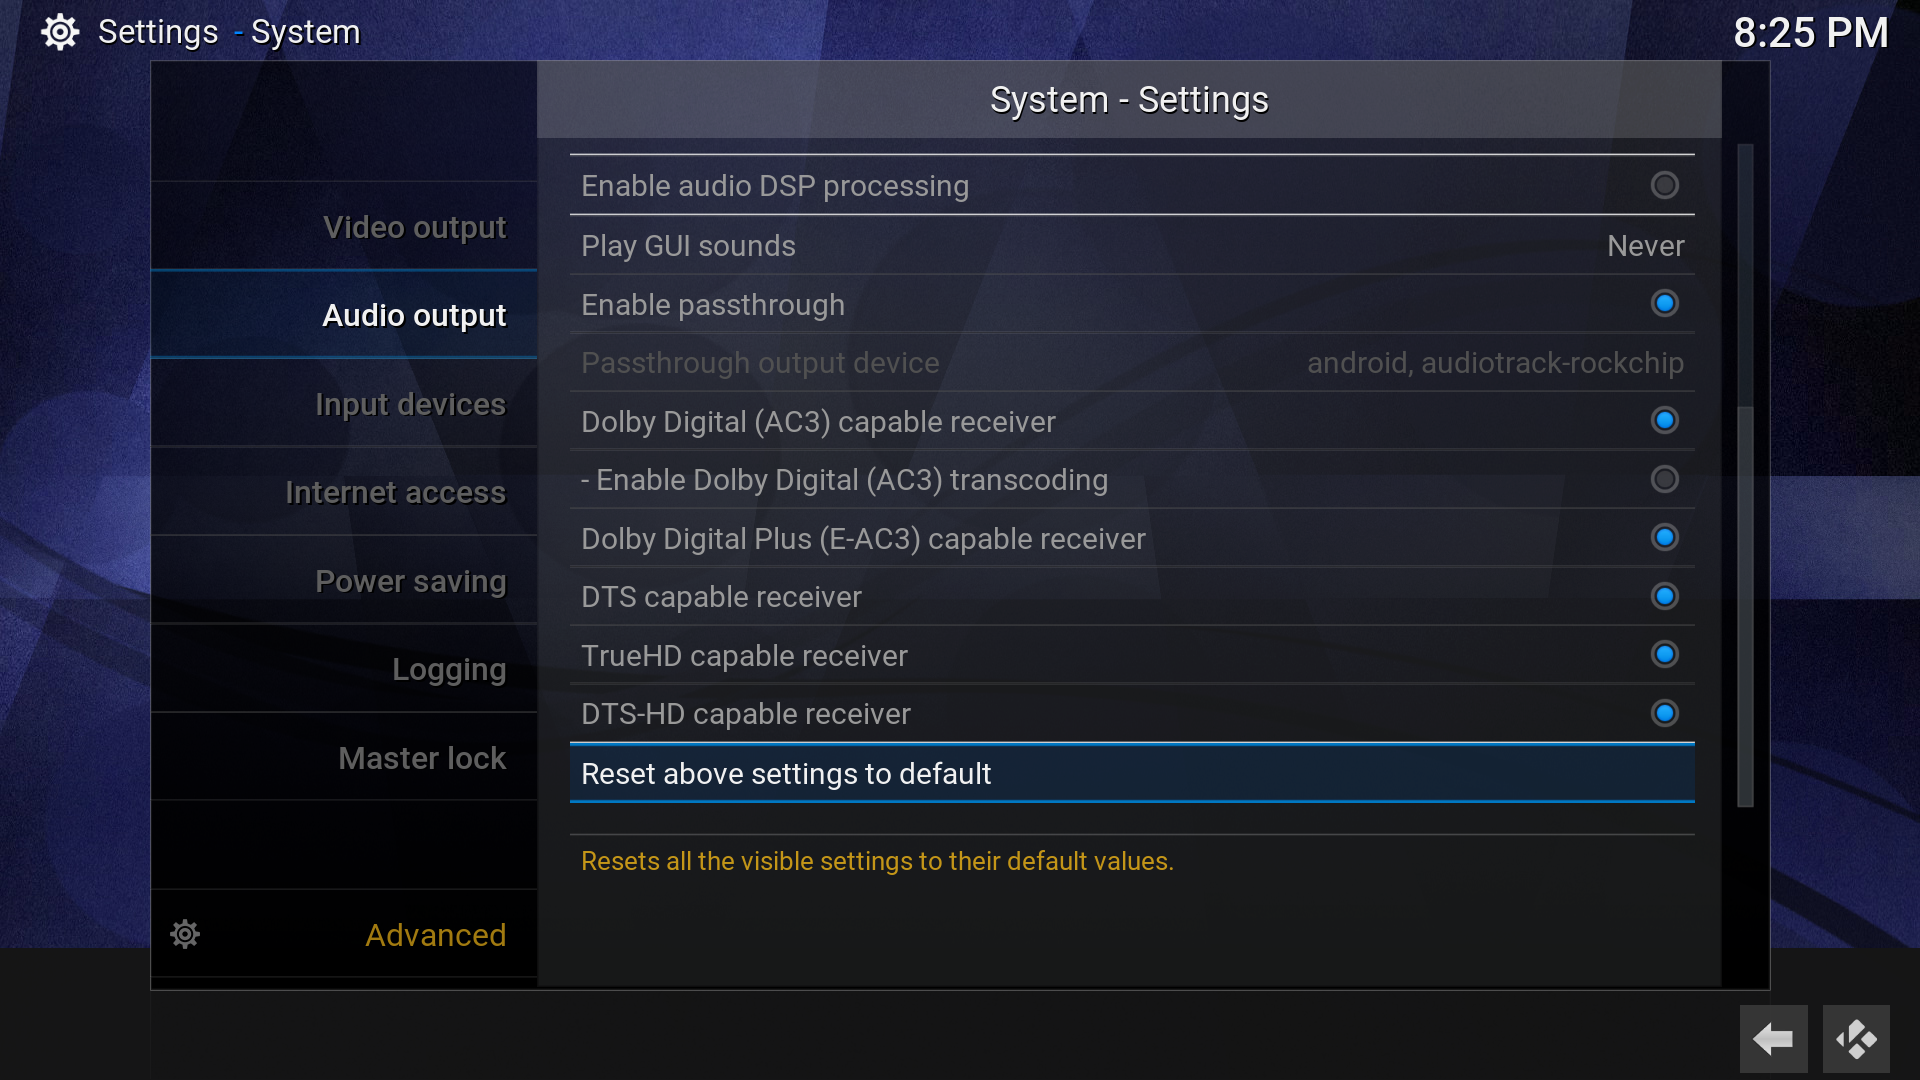Toggle DTS-HD capable receiver setting
The image size is (1920, 1080).
click(1665, 712)
